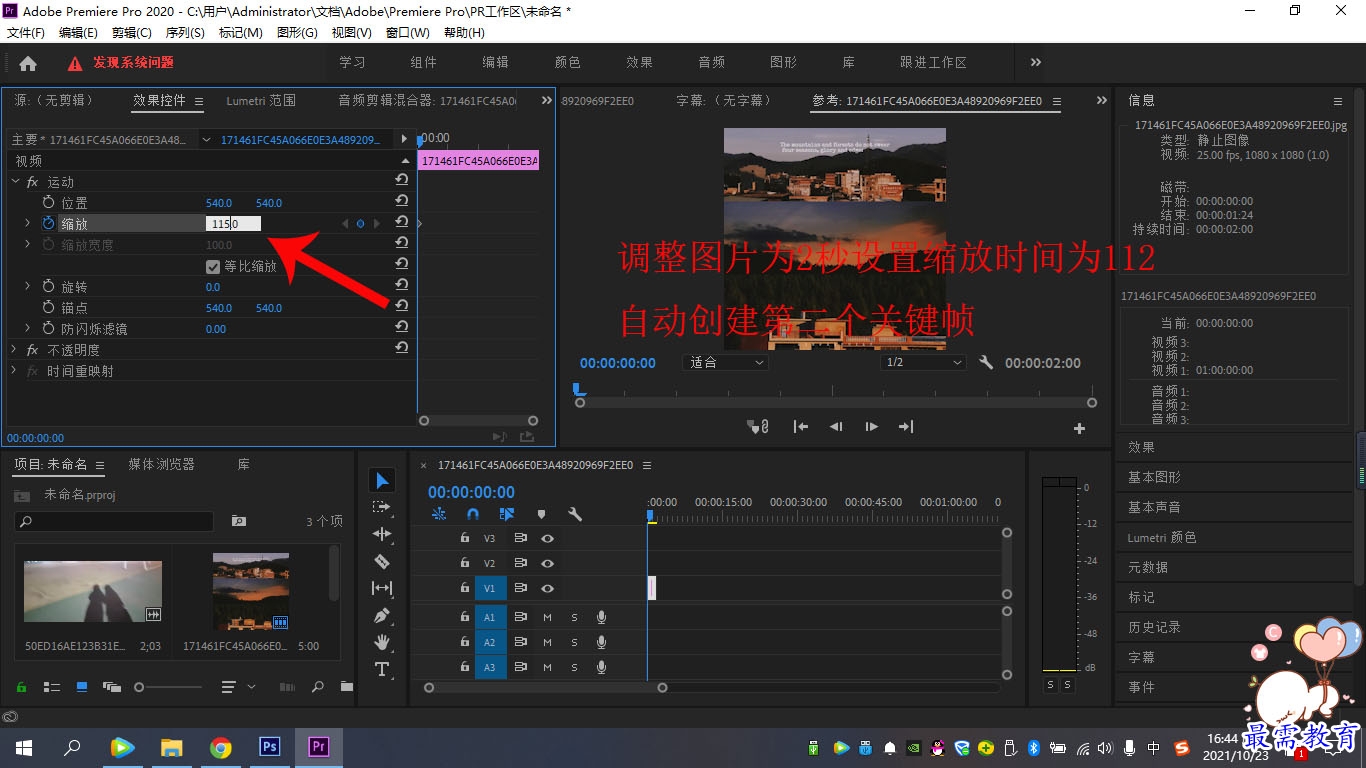
Task: Toggle timeline snap magnet icon
Action: click(x=473, y=514)
